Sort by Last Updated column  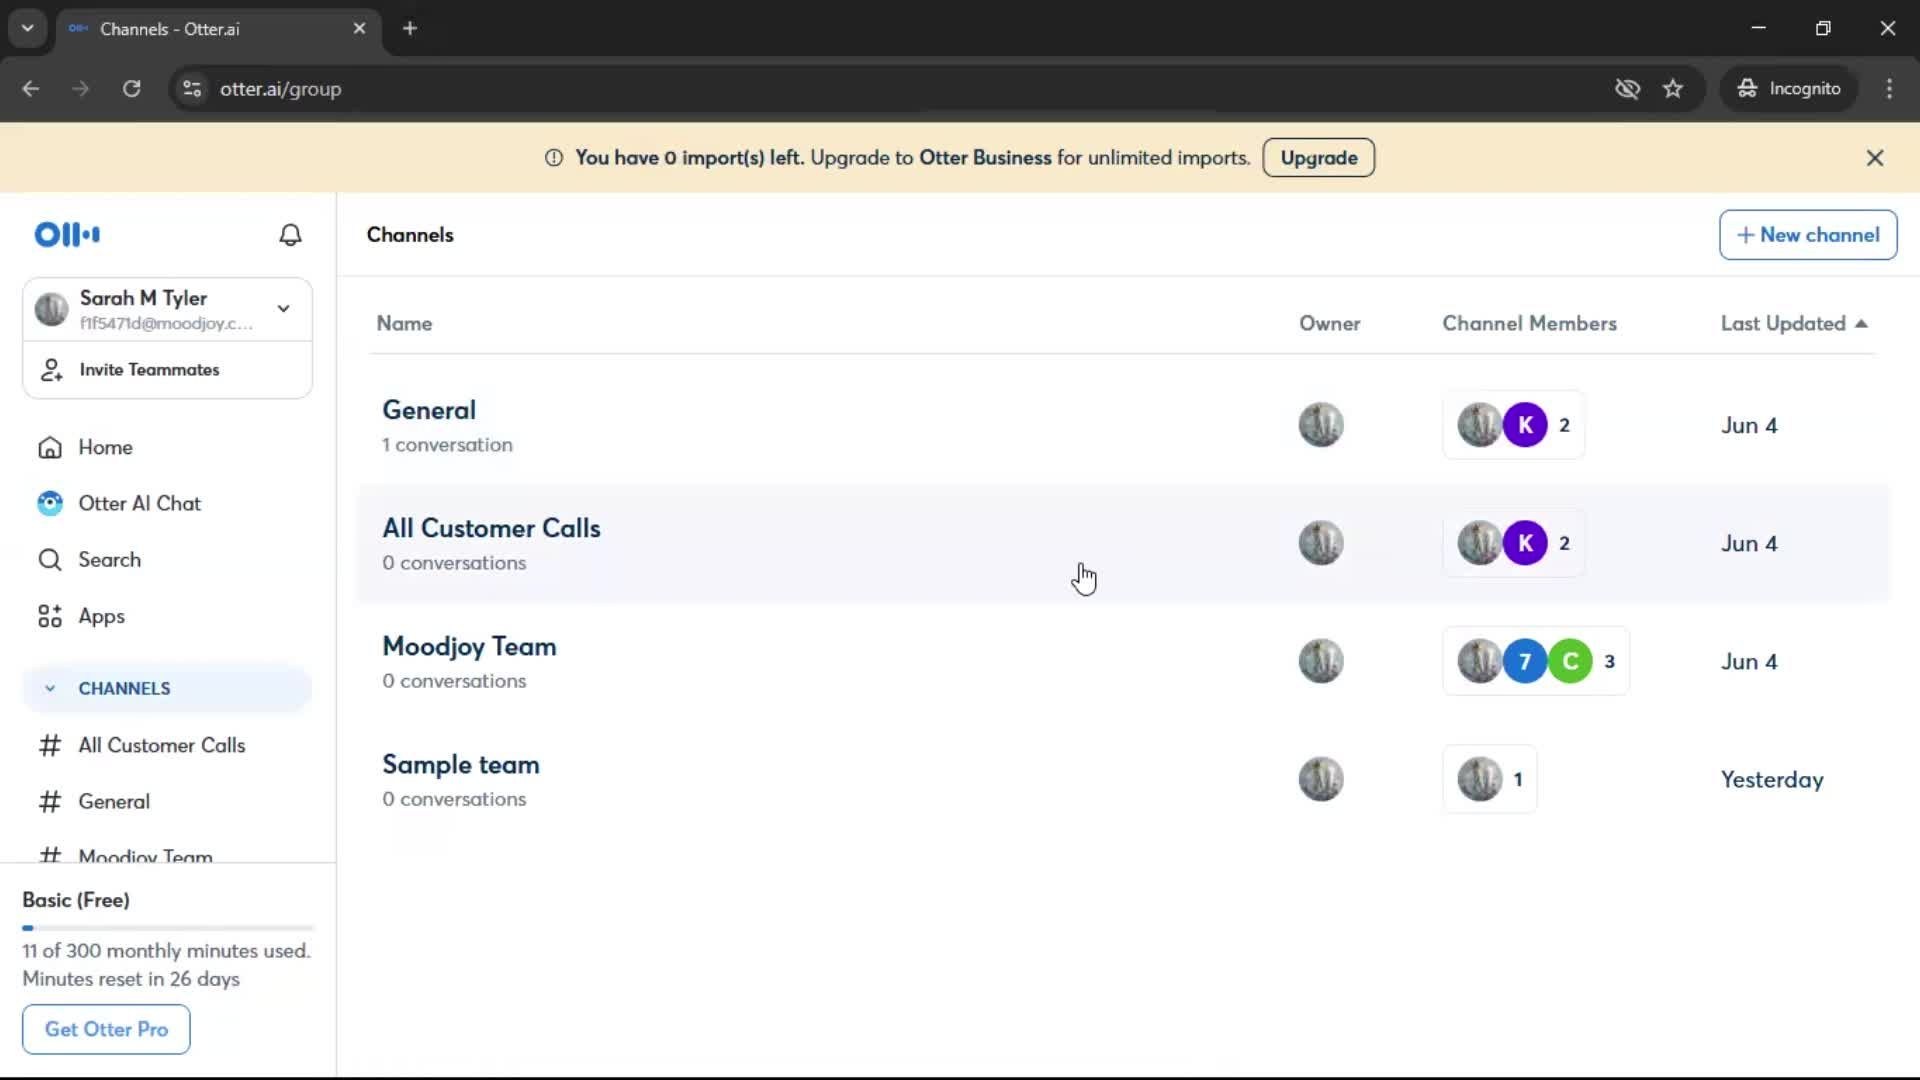point(1793,324)
